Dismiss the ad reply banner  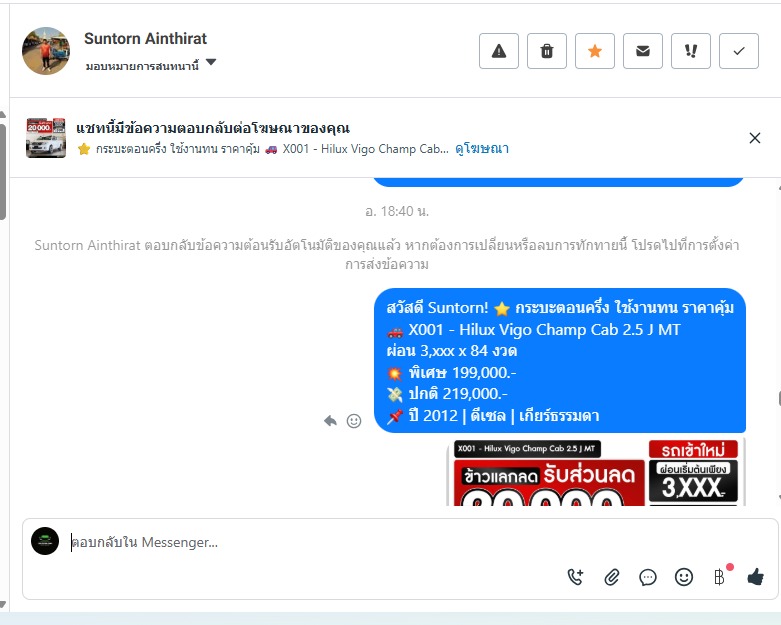click(x=755, y=138)
